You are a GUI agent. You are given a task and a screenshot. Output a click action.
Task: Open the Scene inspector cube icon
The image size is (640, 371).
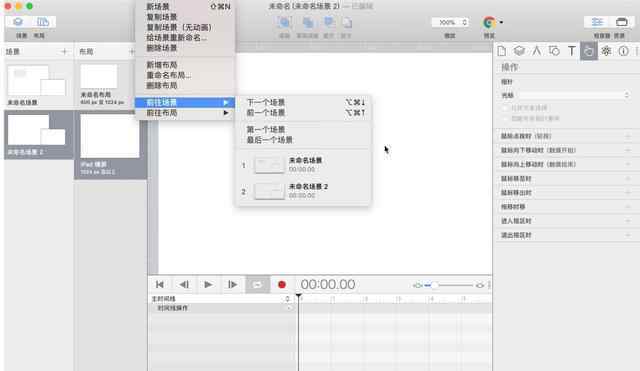(519, 51)
